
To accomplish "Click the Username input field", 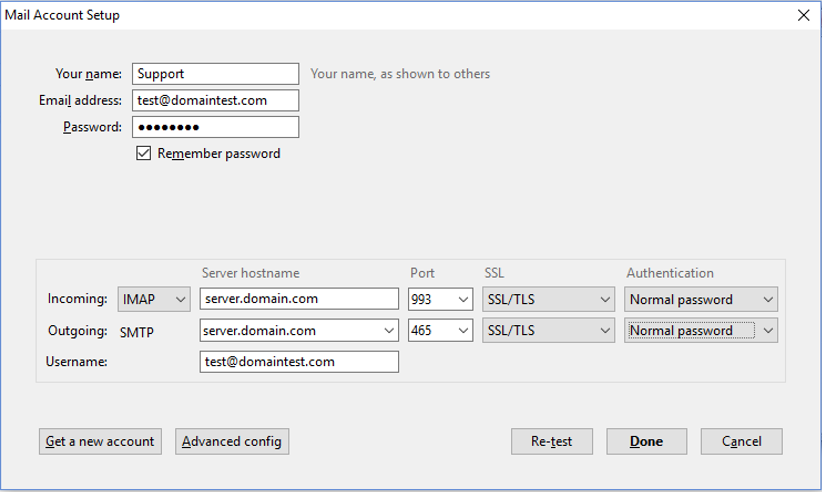I will pos(299,362).
